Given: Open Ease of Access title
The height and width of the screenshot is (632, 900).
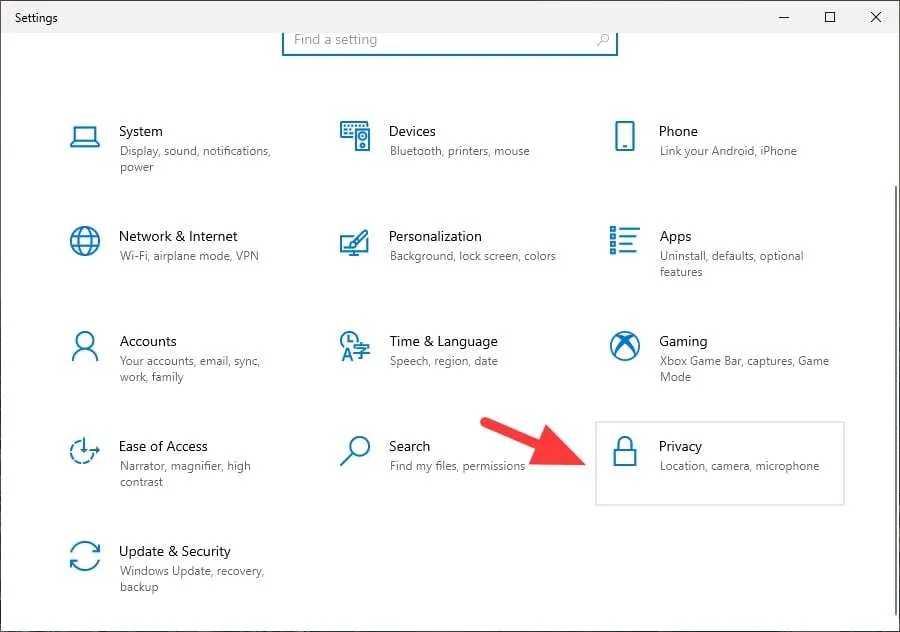Looking at the screenshot, I should point(163,447).
